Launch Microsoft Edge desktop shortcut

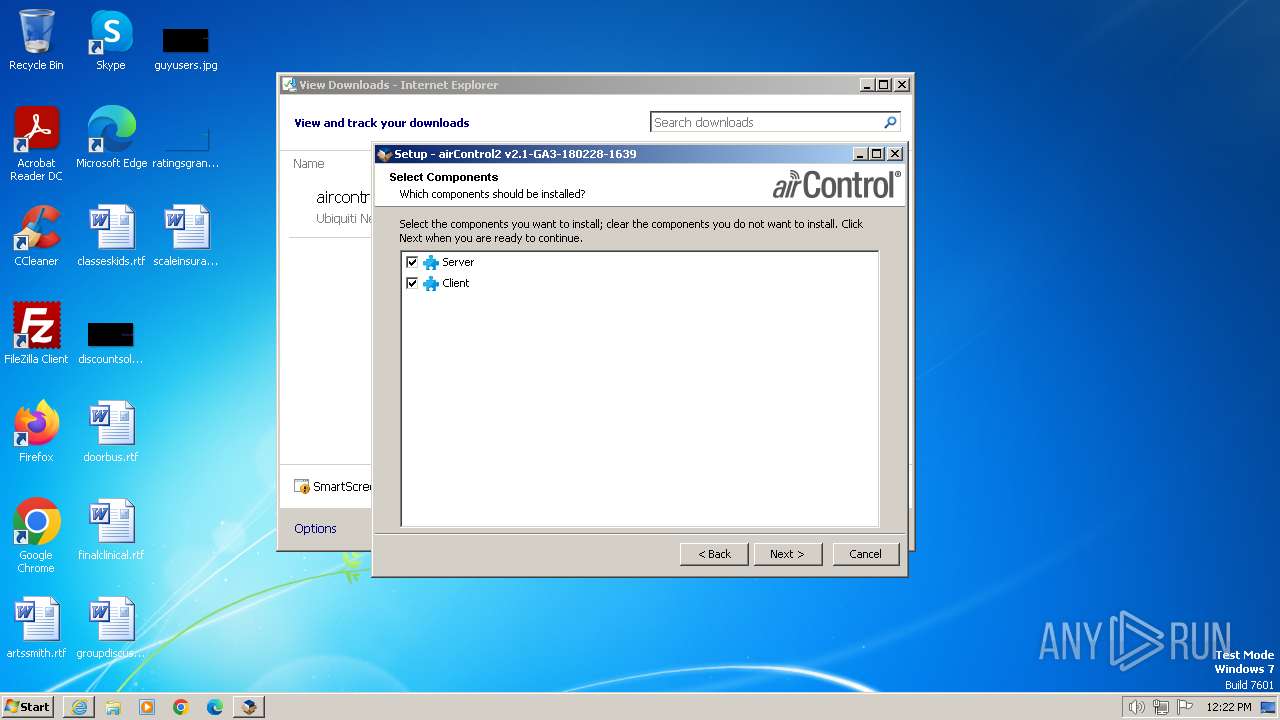pos(111,137)
